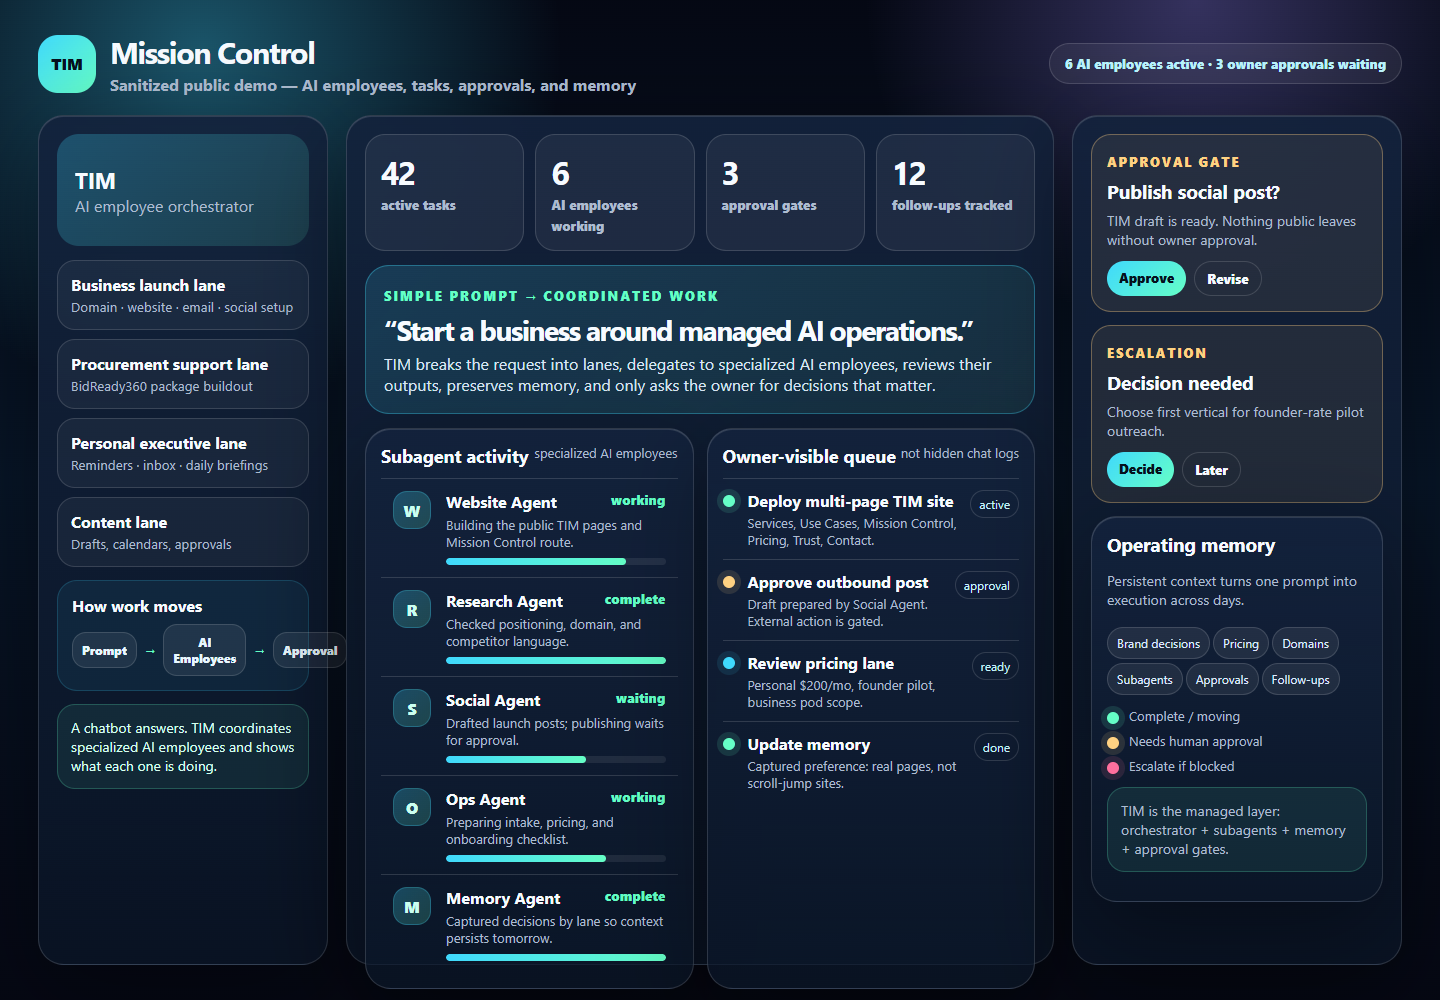Screen dimensions: 1440x1000
Task: Click the Complete / moving legend dot
Action: 1113,717
